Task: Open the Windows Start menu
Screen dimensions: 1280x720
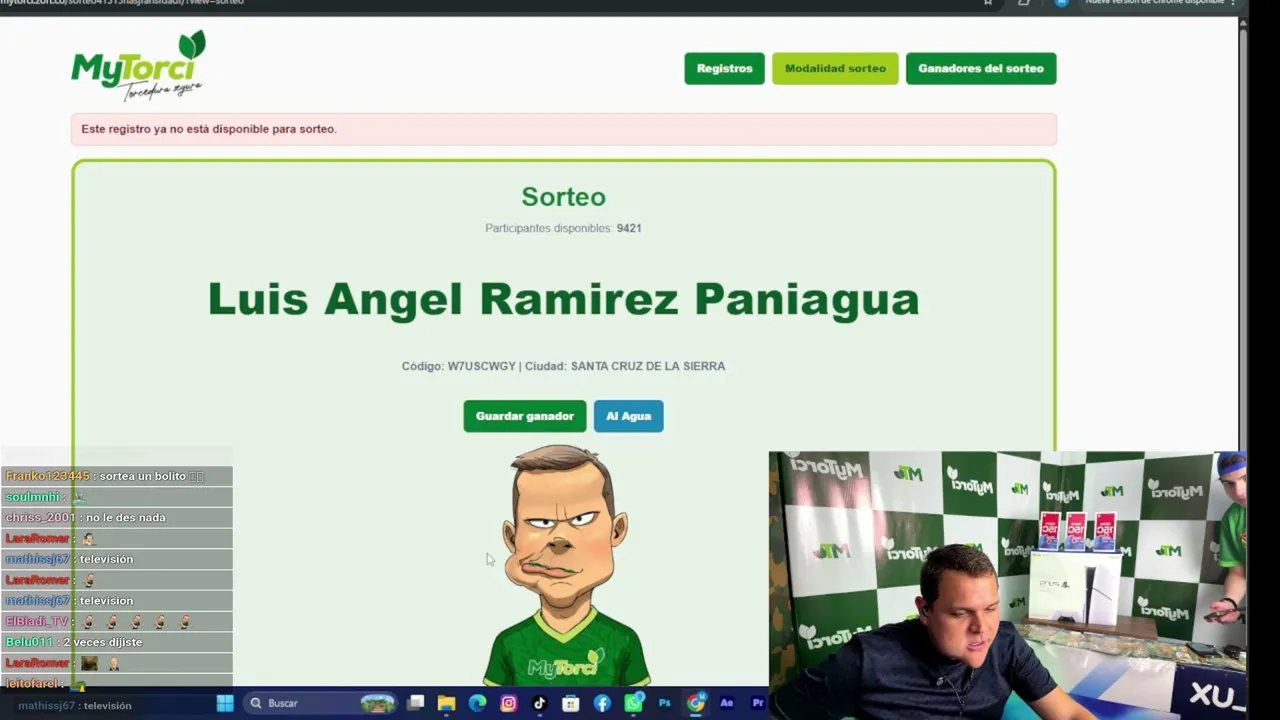Action: [x=225, y=703]
